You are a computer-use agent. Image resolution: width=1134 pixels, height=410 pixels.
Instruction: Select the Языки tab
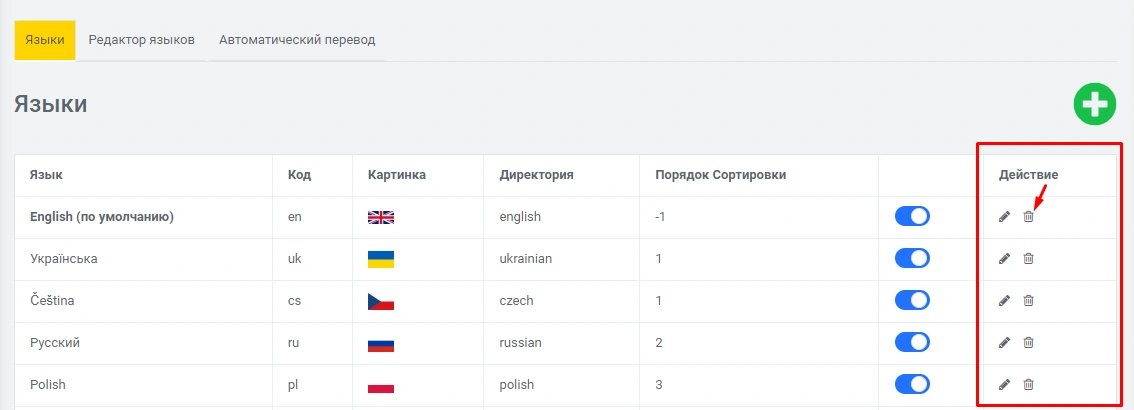click(45, 40)
